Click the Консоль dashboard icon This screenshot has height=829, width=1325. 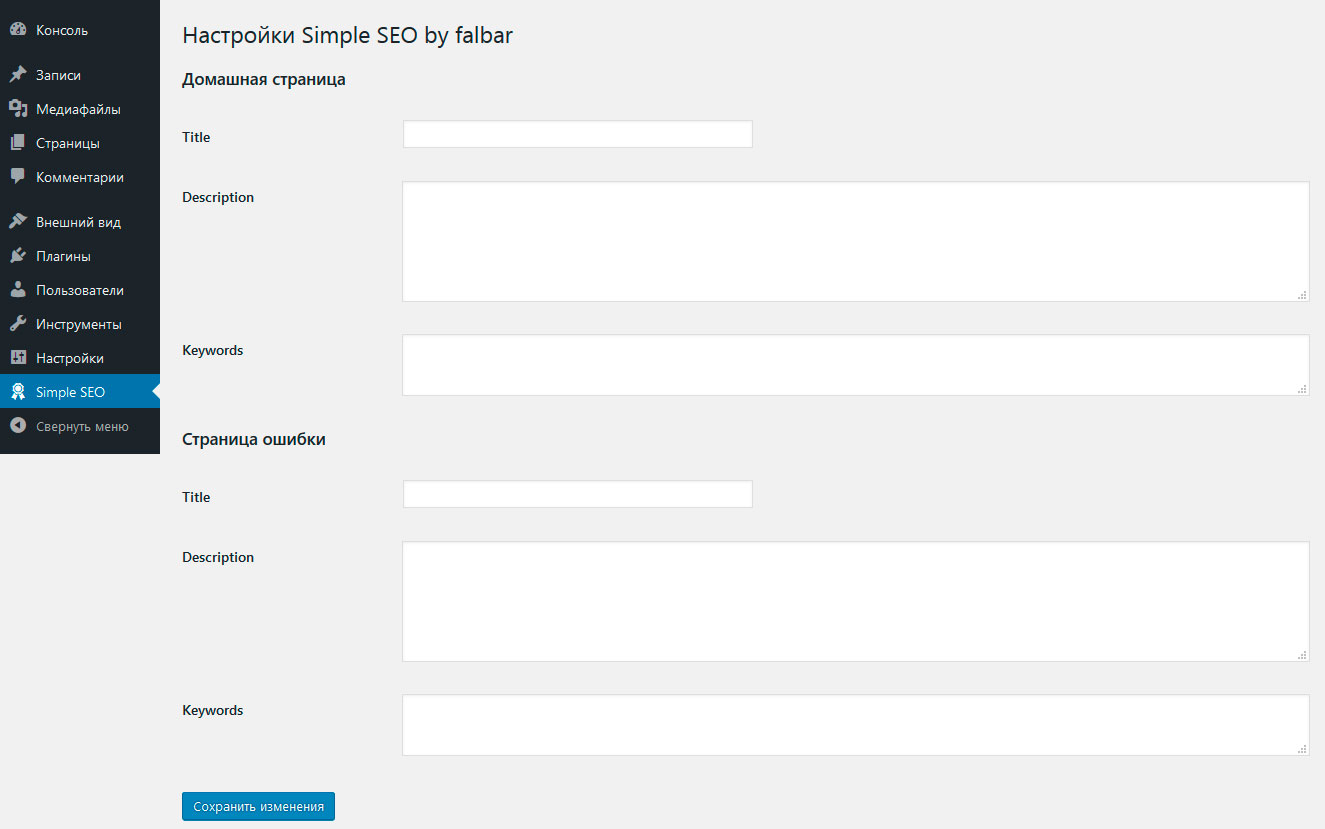pyautogui.click(x=18, y=30)
